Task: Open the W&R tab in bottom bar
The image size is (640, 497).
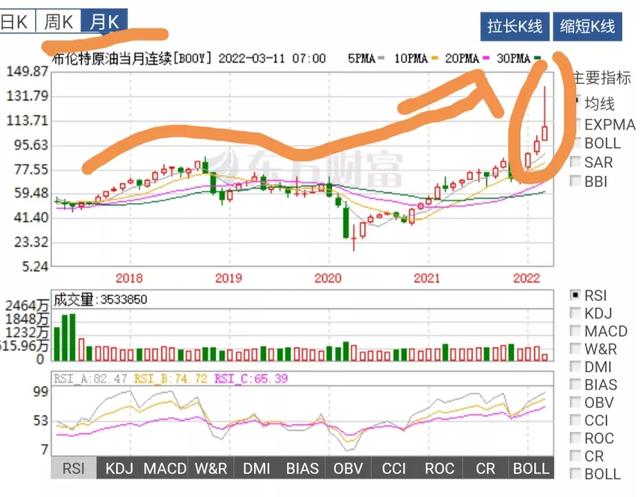Action: coord(211,468)
